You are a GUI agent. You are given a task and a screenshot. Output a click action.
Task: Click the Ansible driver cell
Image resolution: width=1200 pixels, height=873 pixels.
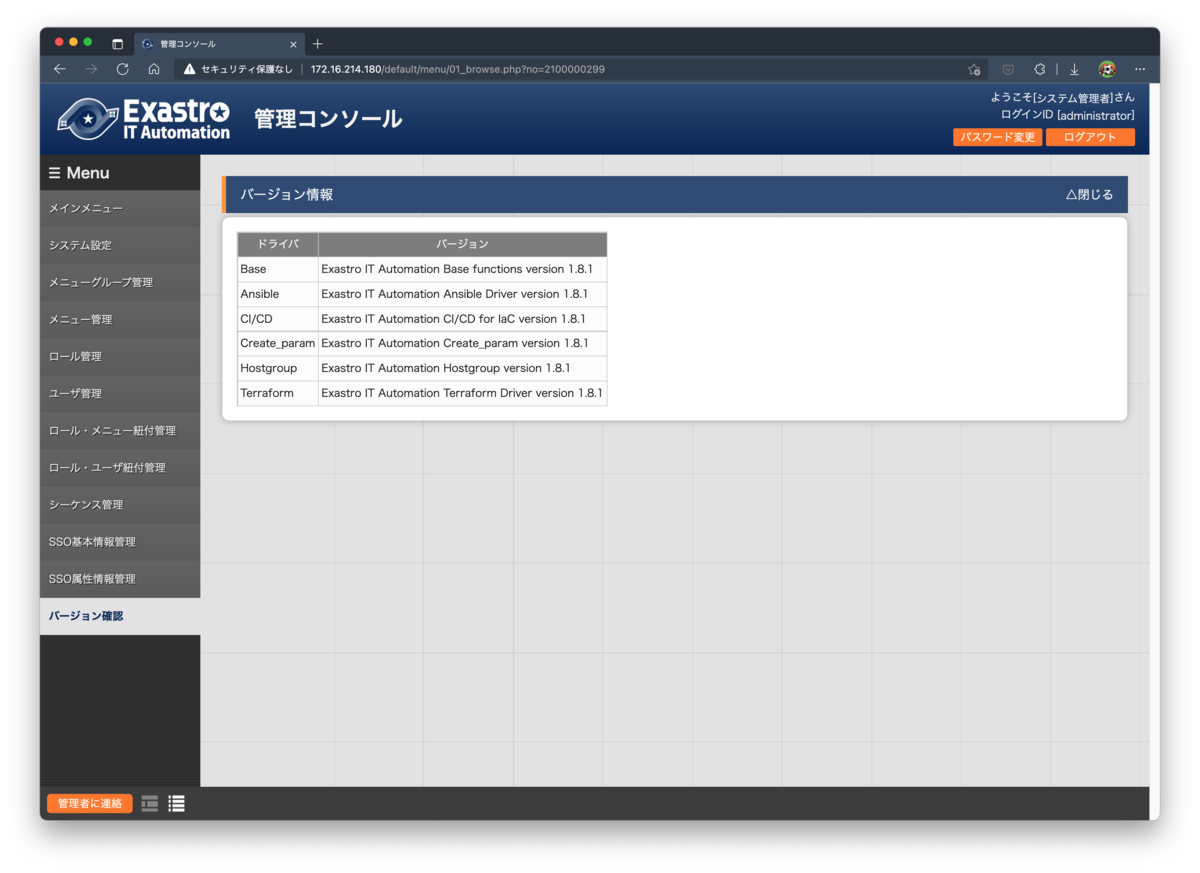coord(278,294)
